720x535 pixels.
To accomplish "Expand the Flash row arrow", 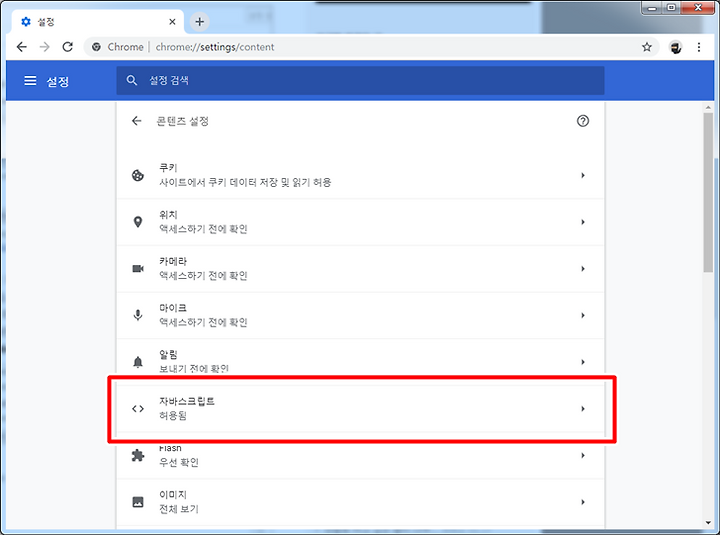I will pos(583,455).
